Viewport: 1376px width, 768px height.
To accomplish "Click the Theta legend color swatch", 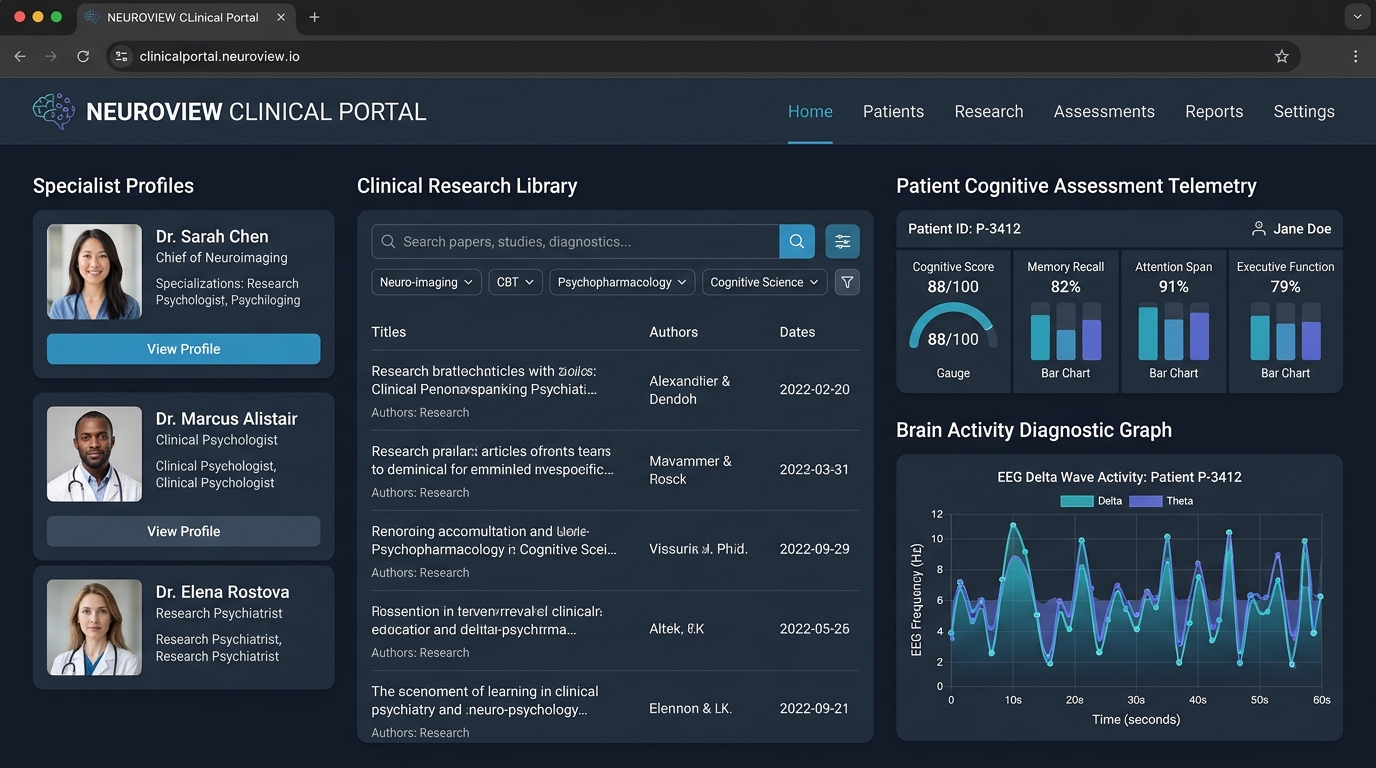I will pyautogui.click(x=1145, y=501).
